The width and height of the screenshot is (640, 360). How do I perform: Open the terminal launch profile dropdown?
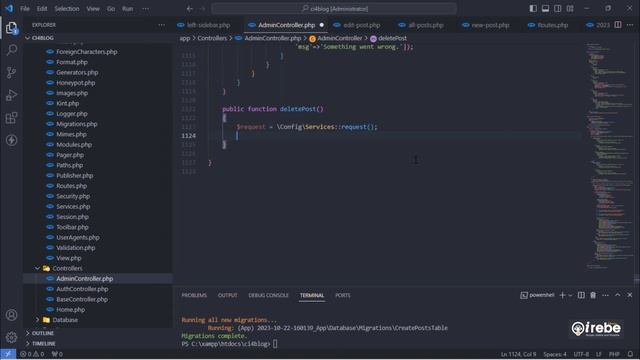[x=570, y=295]
